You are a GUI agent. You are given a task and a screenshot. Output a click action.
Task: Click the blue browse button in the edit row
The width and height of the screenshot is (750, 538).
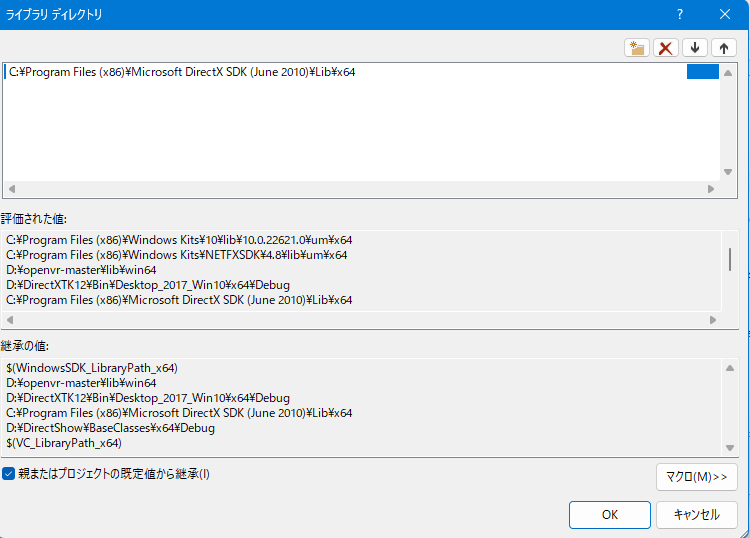(703, 72)
